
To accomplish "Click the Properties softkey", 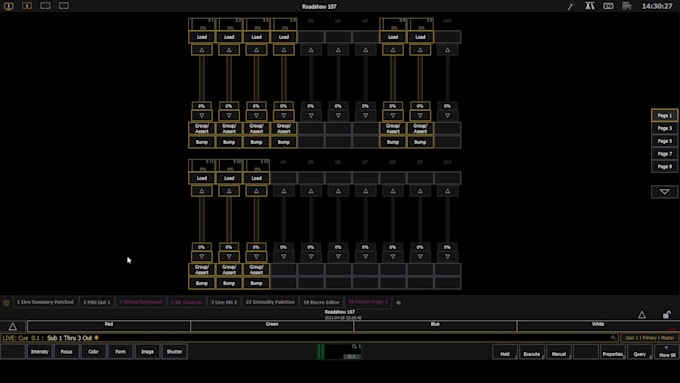I will (613, 352).
